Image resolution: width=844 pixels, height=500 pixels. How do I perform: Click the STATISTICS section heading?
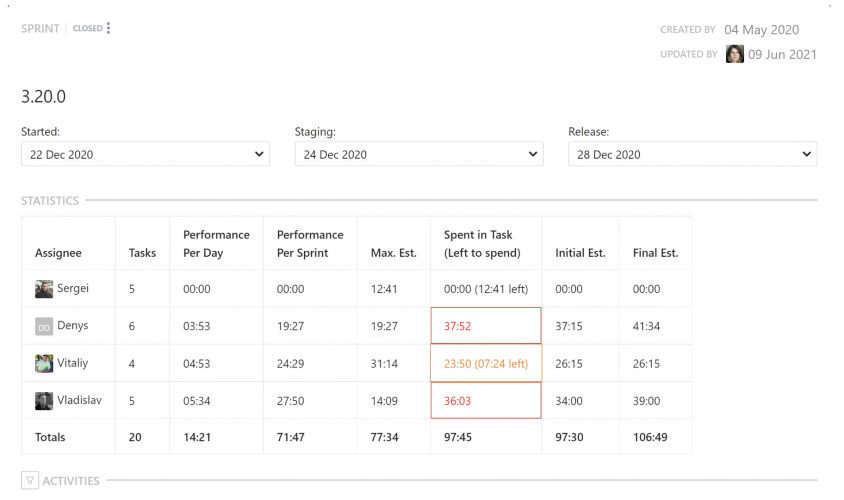50,201
